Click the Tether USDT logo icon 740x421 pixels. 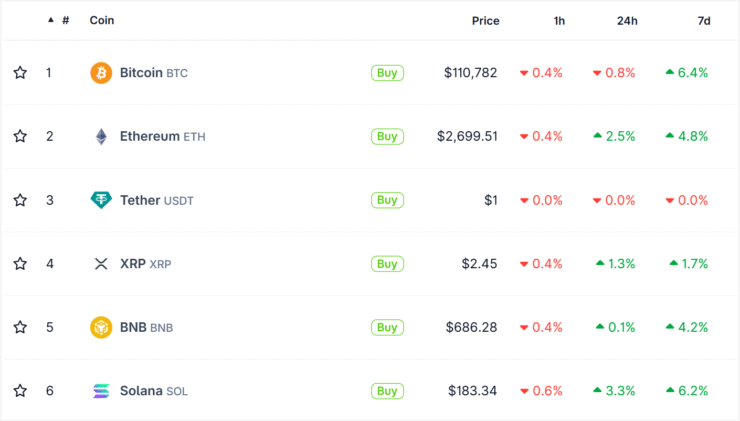101,200
